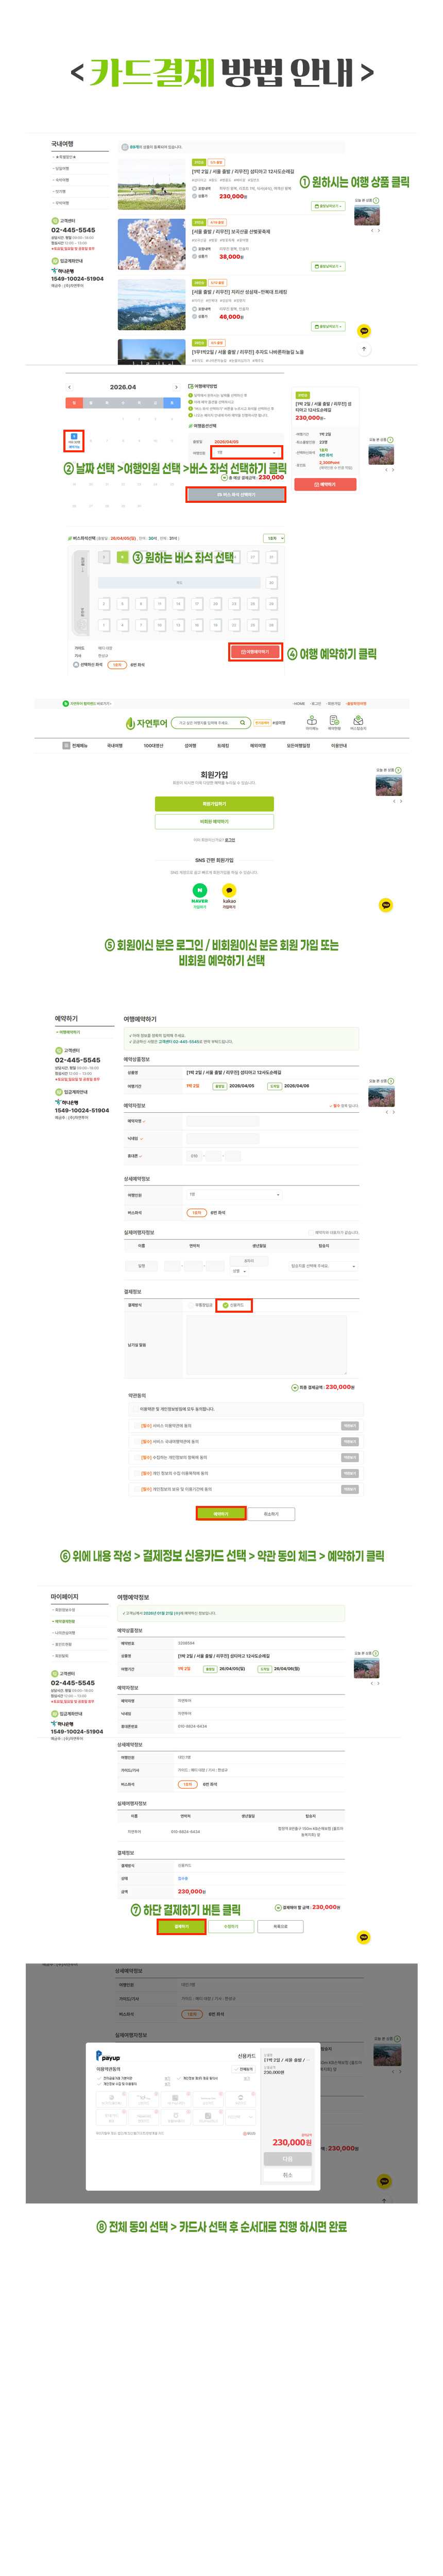Open the 여행인원 dropdown in reservation form
Image resolution: width=443 pixels, height=2576 pixels.
[x=234, y=1194]
